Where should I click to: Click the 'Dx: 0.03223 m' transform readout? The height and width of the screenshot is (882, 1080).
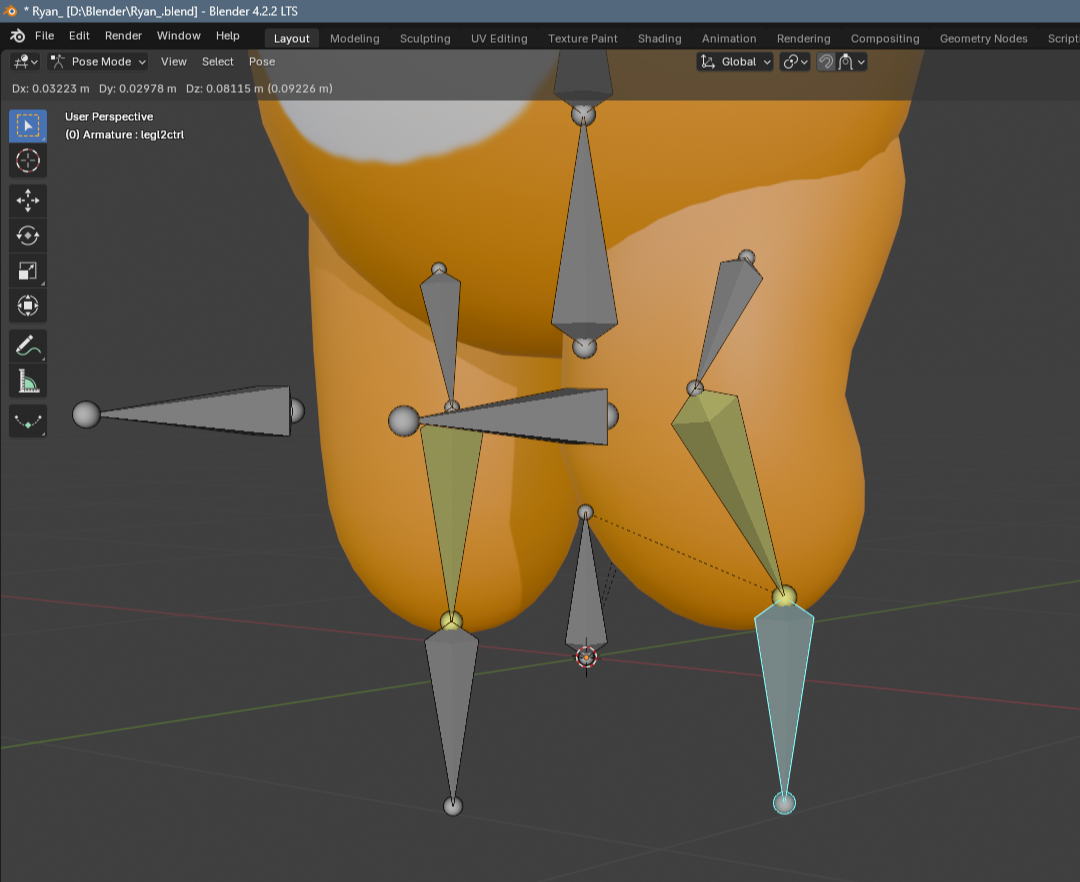[x=50, y=88]
